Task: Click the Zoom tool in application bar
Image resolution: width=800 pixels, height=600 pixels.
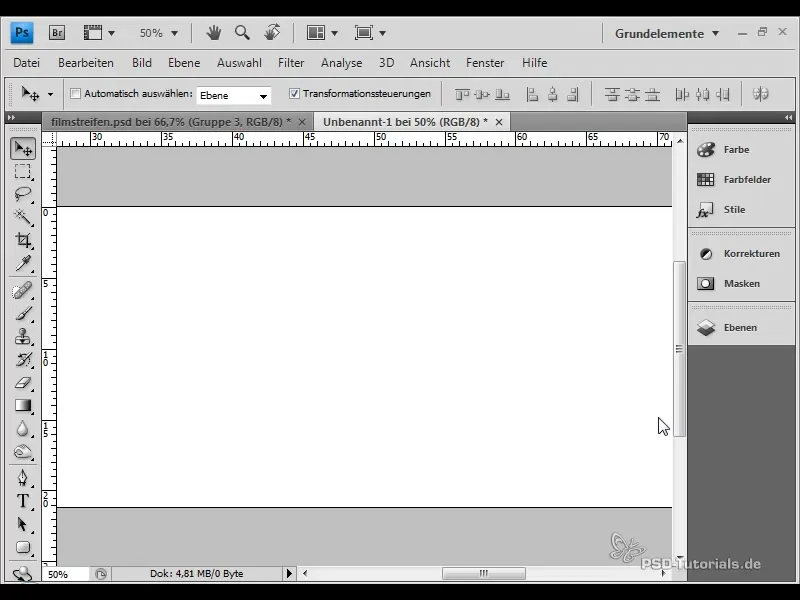Action: 242,33
